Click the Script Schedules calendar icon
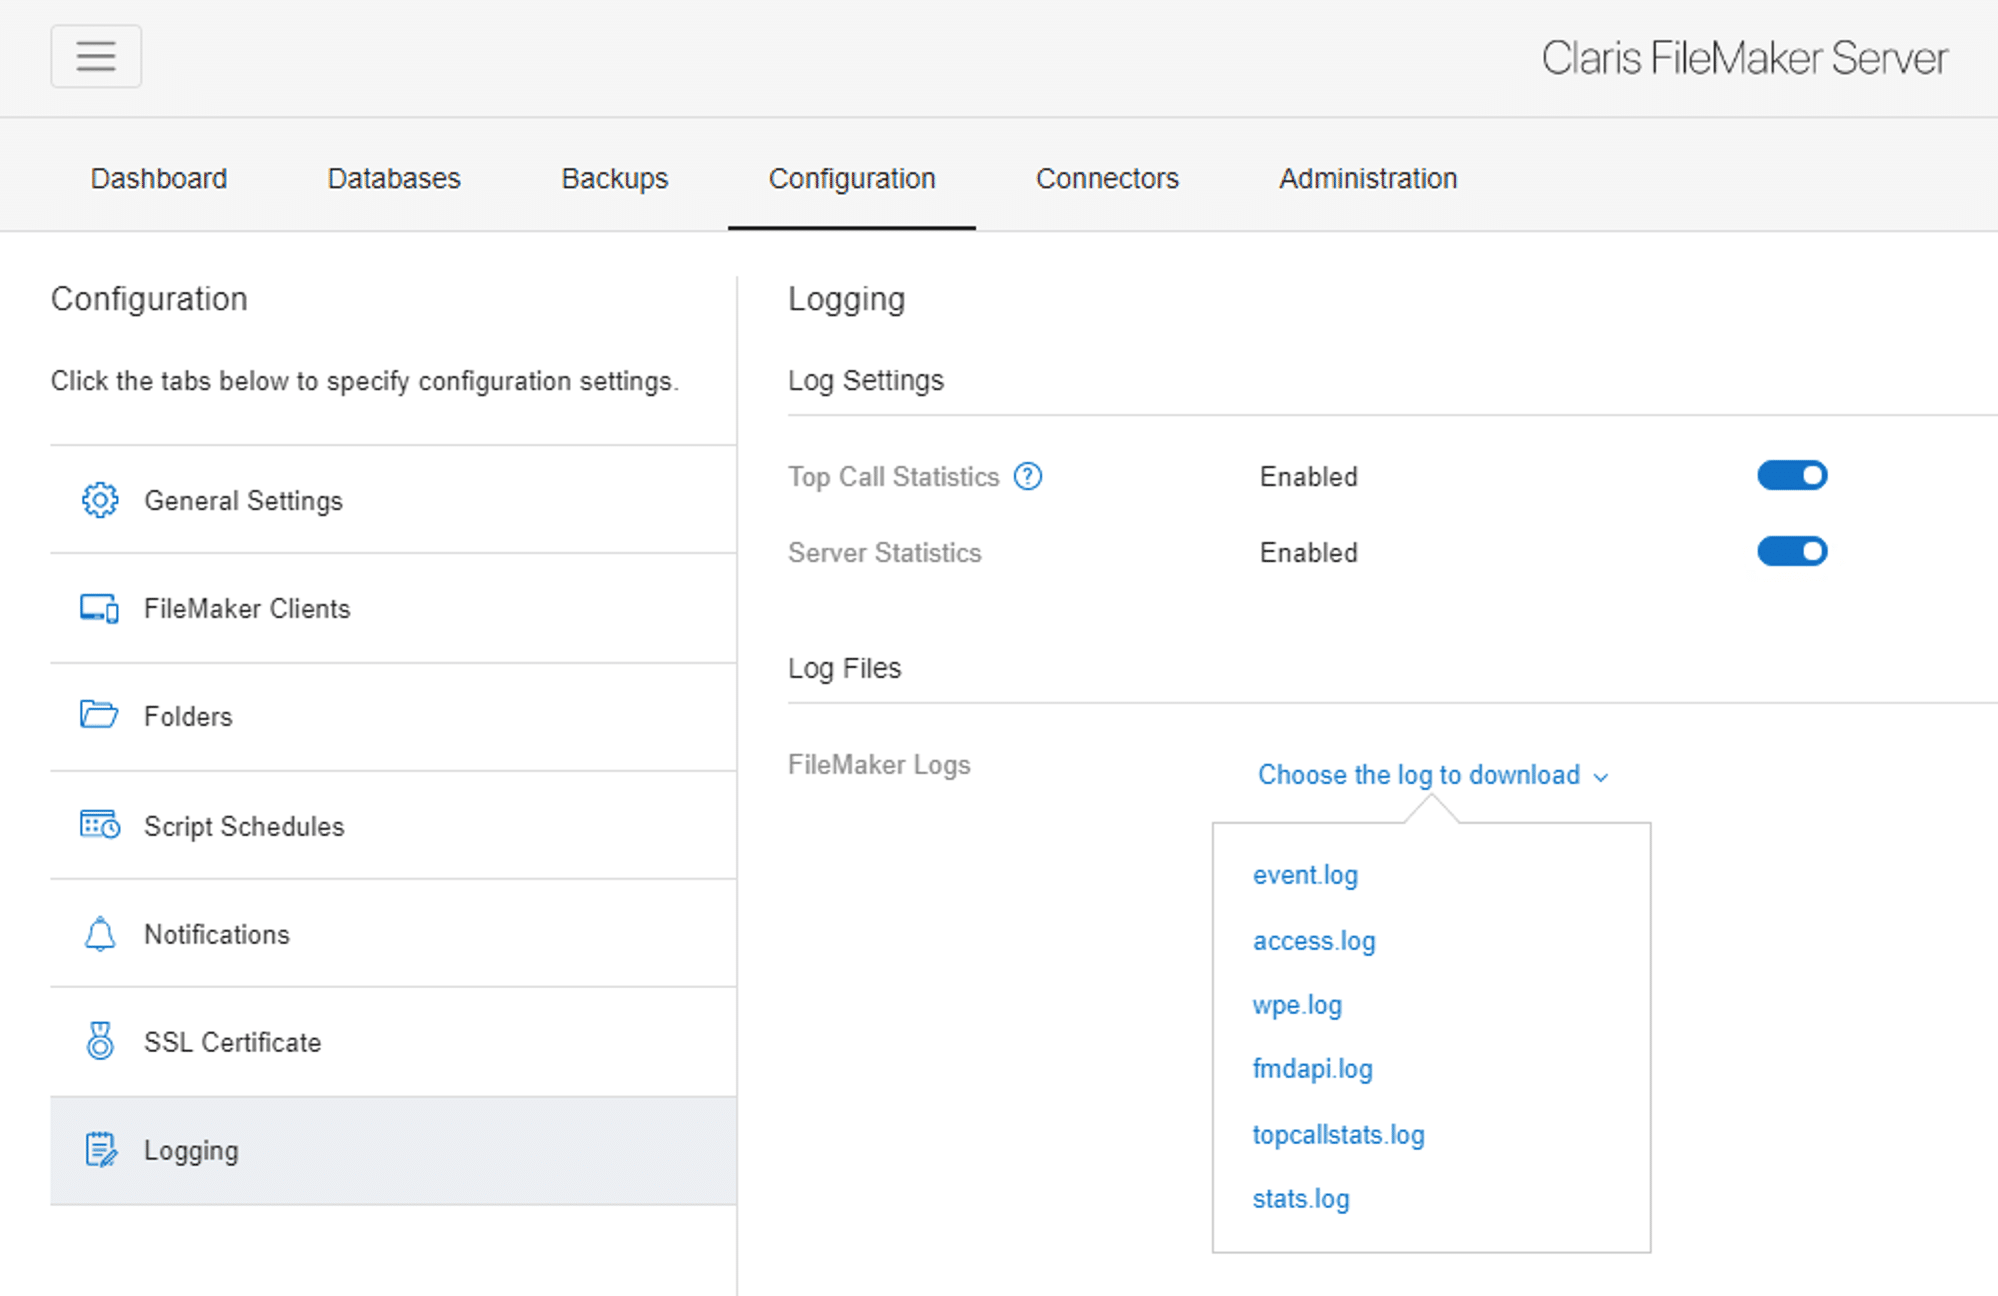This screenshot has height=1296, width=1998. 100,825
